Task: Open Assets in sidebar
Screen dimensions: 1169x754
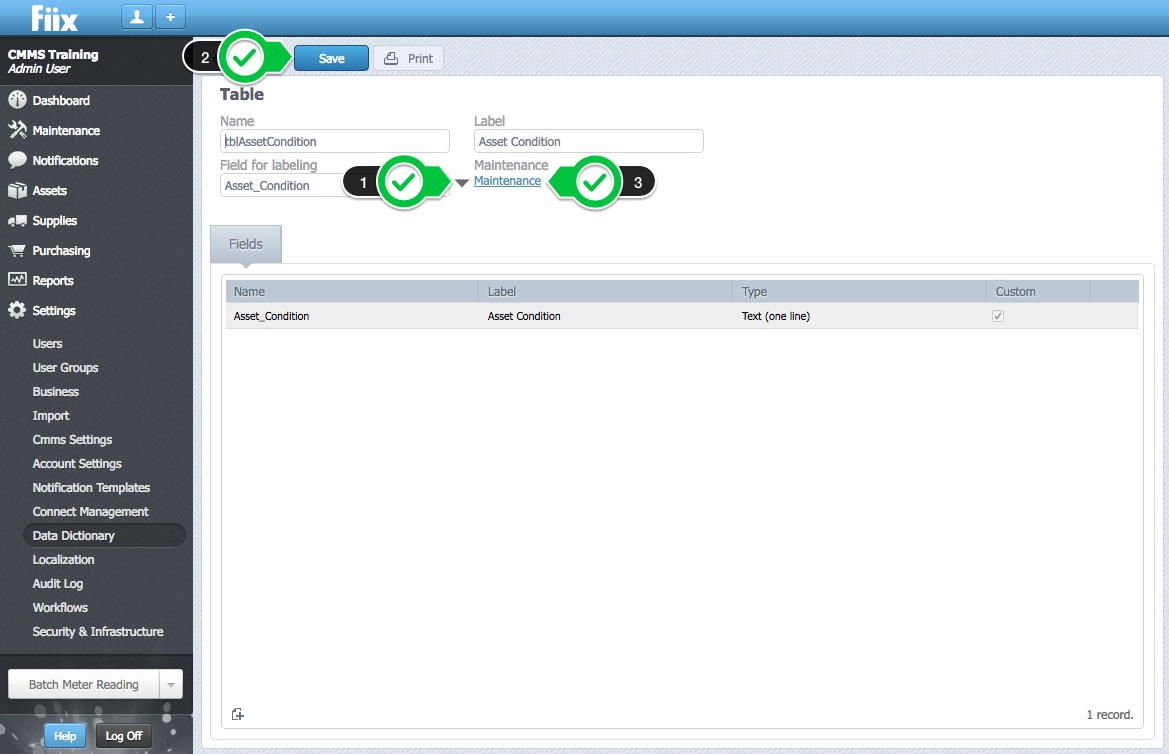Action: pyautogui.click(x=50, y=191)
